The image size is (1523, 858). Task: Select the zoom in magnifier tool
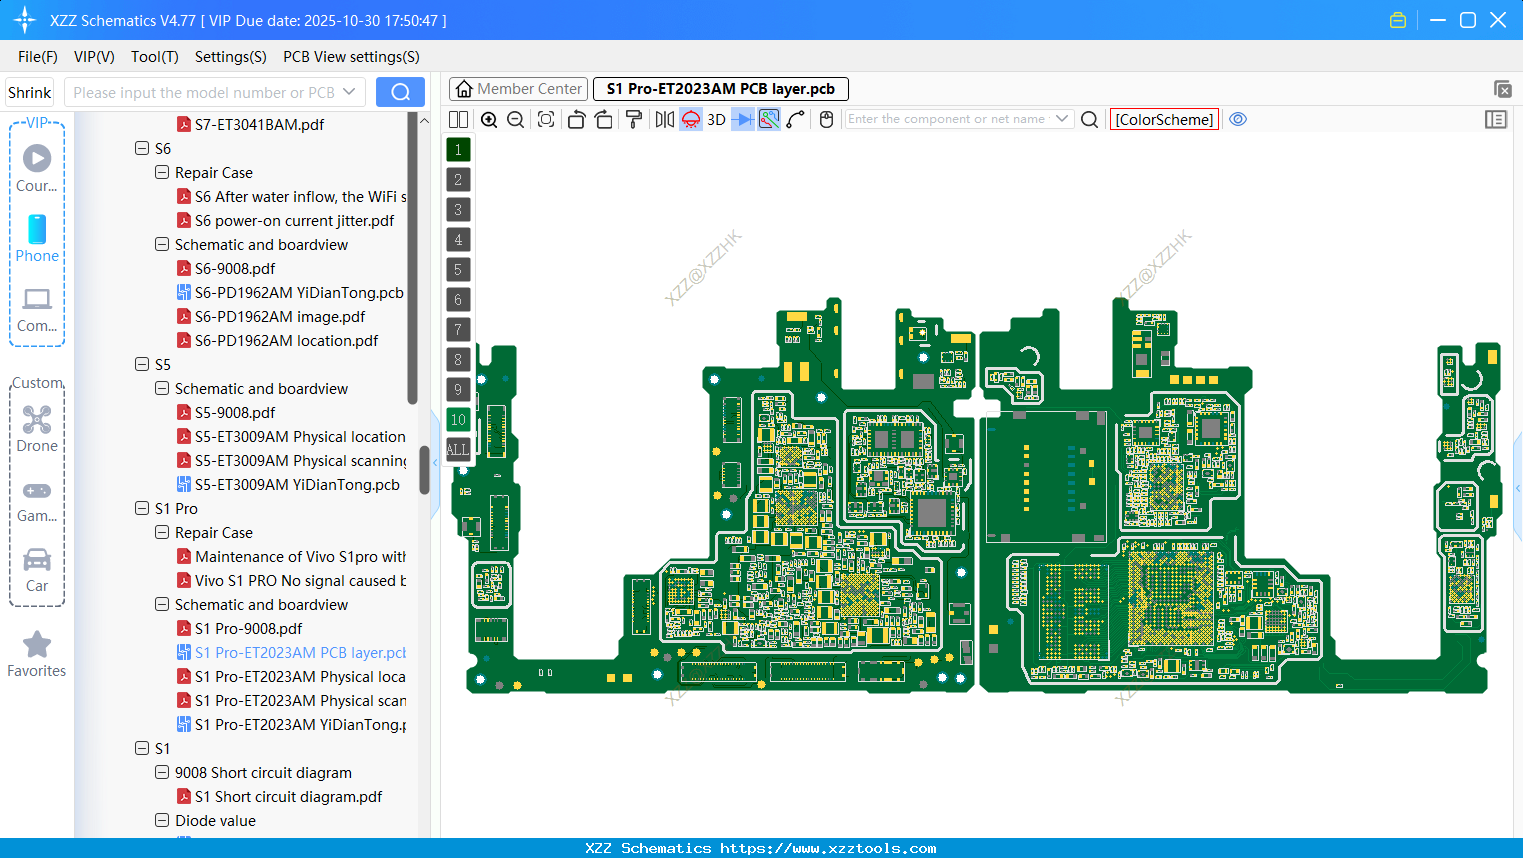click(489, 119)
